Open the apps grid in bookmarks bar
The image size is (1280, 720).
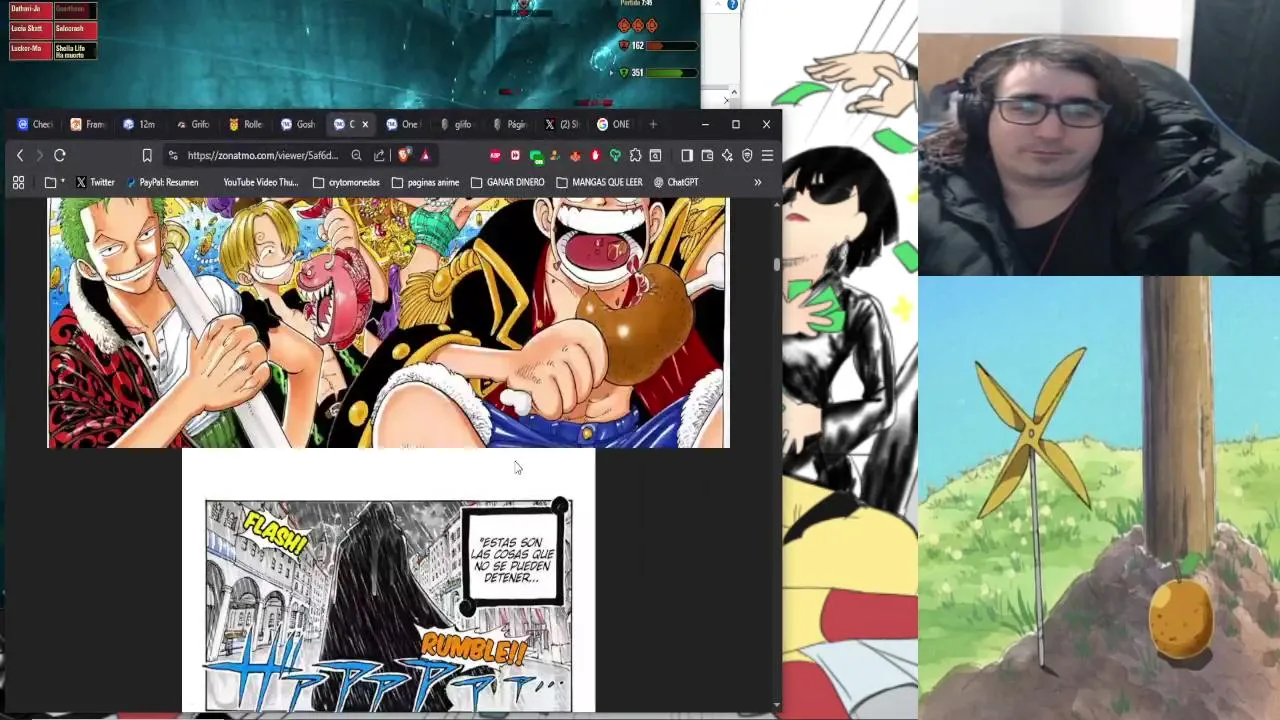coord(18,182)
